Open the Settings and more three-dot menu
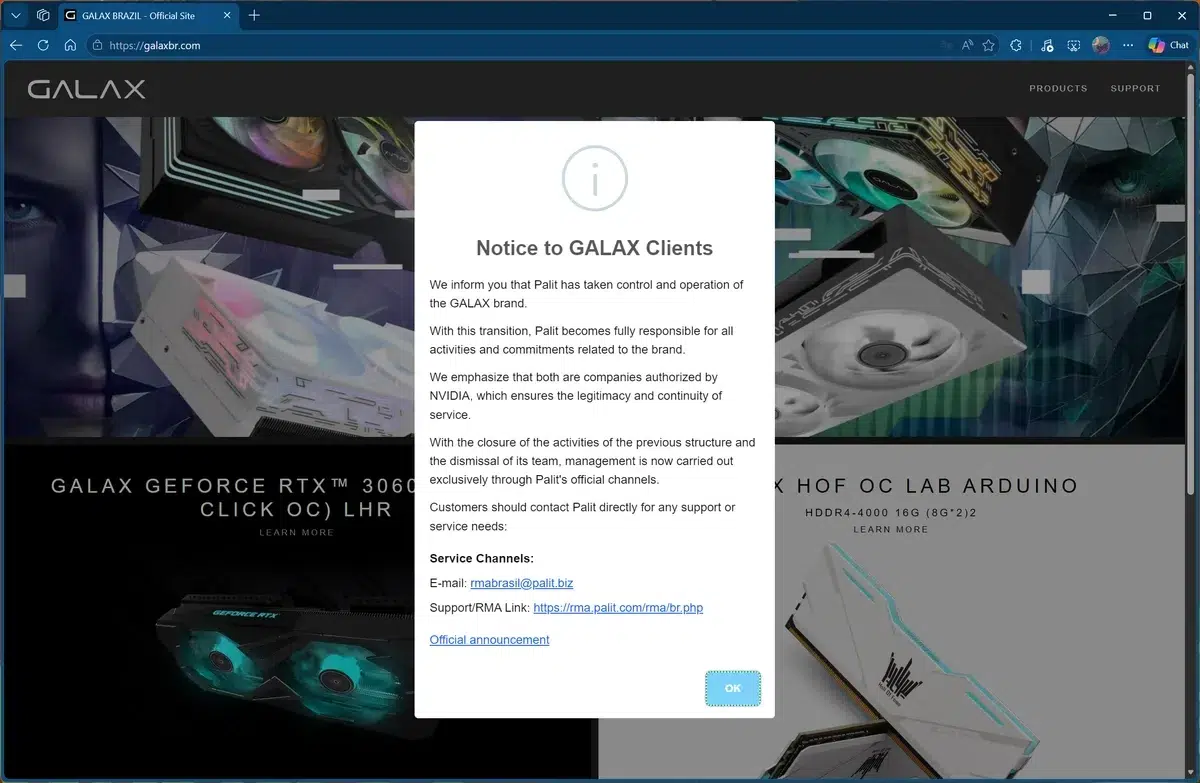Image resolution: width=1200 pixels, height=783 pixels. pos(1128,45)
